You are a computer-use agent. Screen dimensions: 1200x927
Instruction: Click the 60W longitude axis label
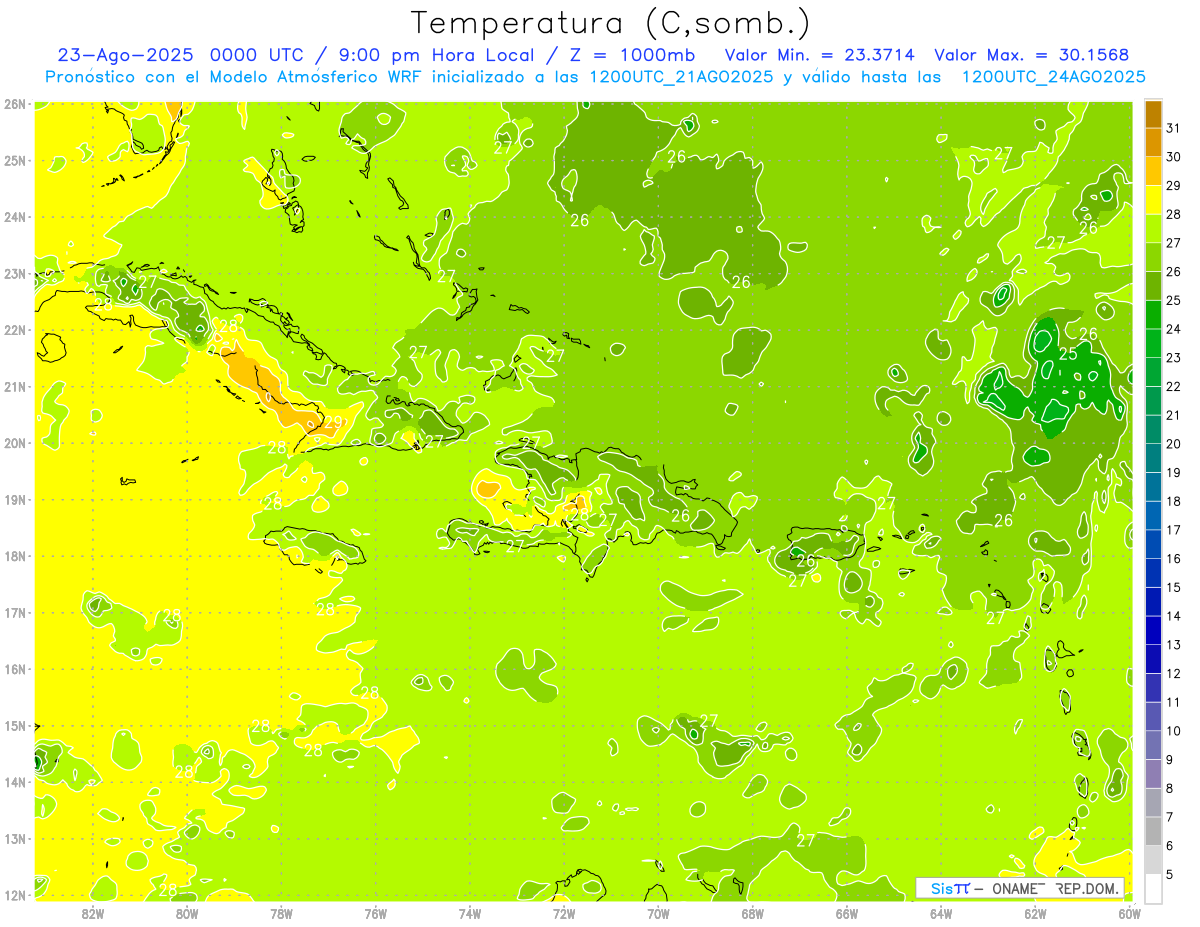point(1129,913)
